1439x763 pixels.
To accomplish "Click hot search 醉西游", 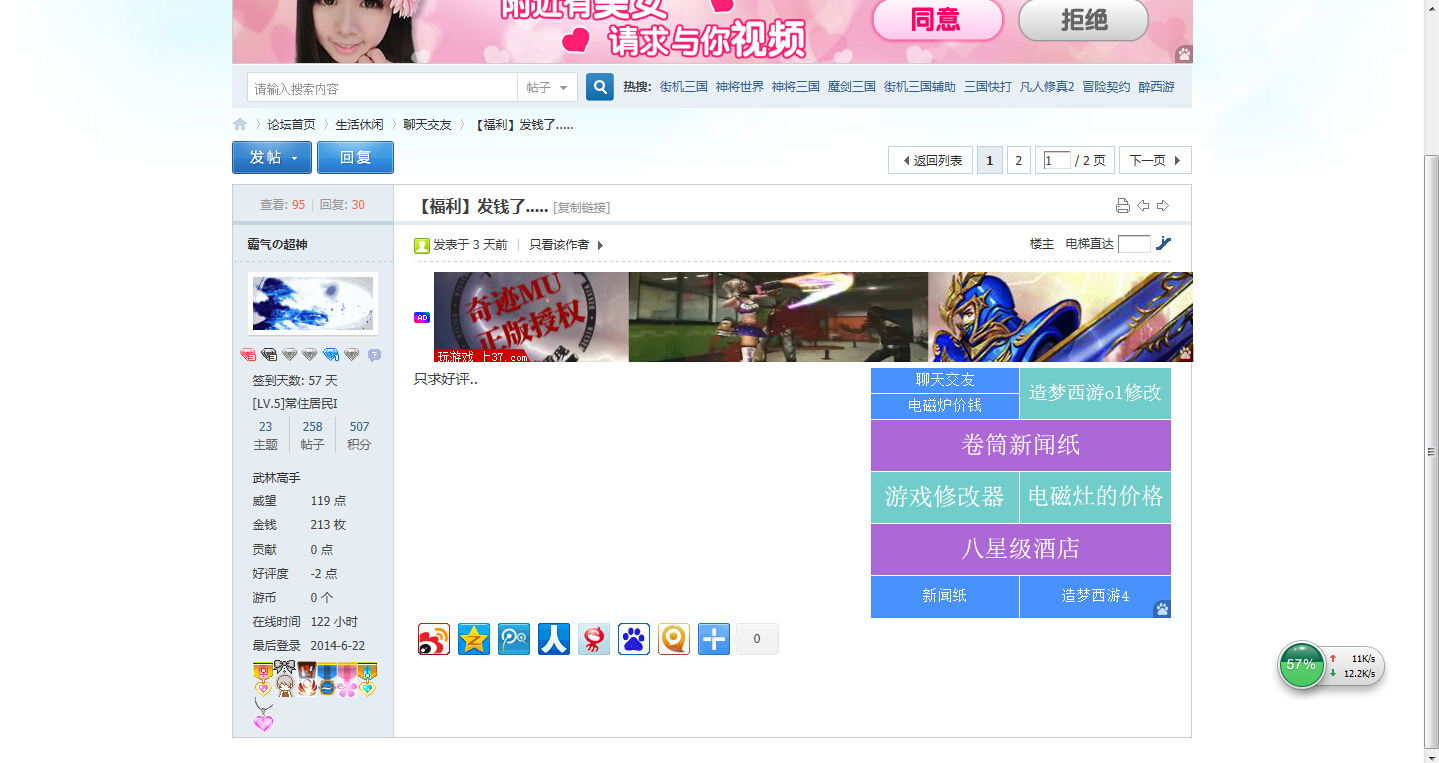I will [1157, 87].
